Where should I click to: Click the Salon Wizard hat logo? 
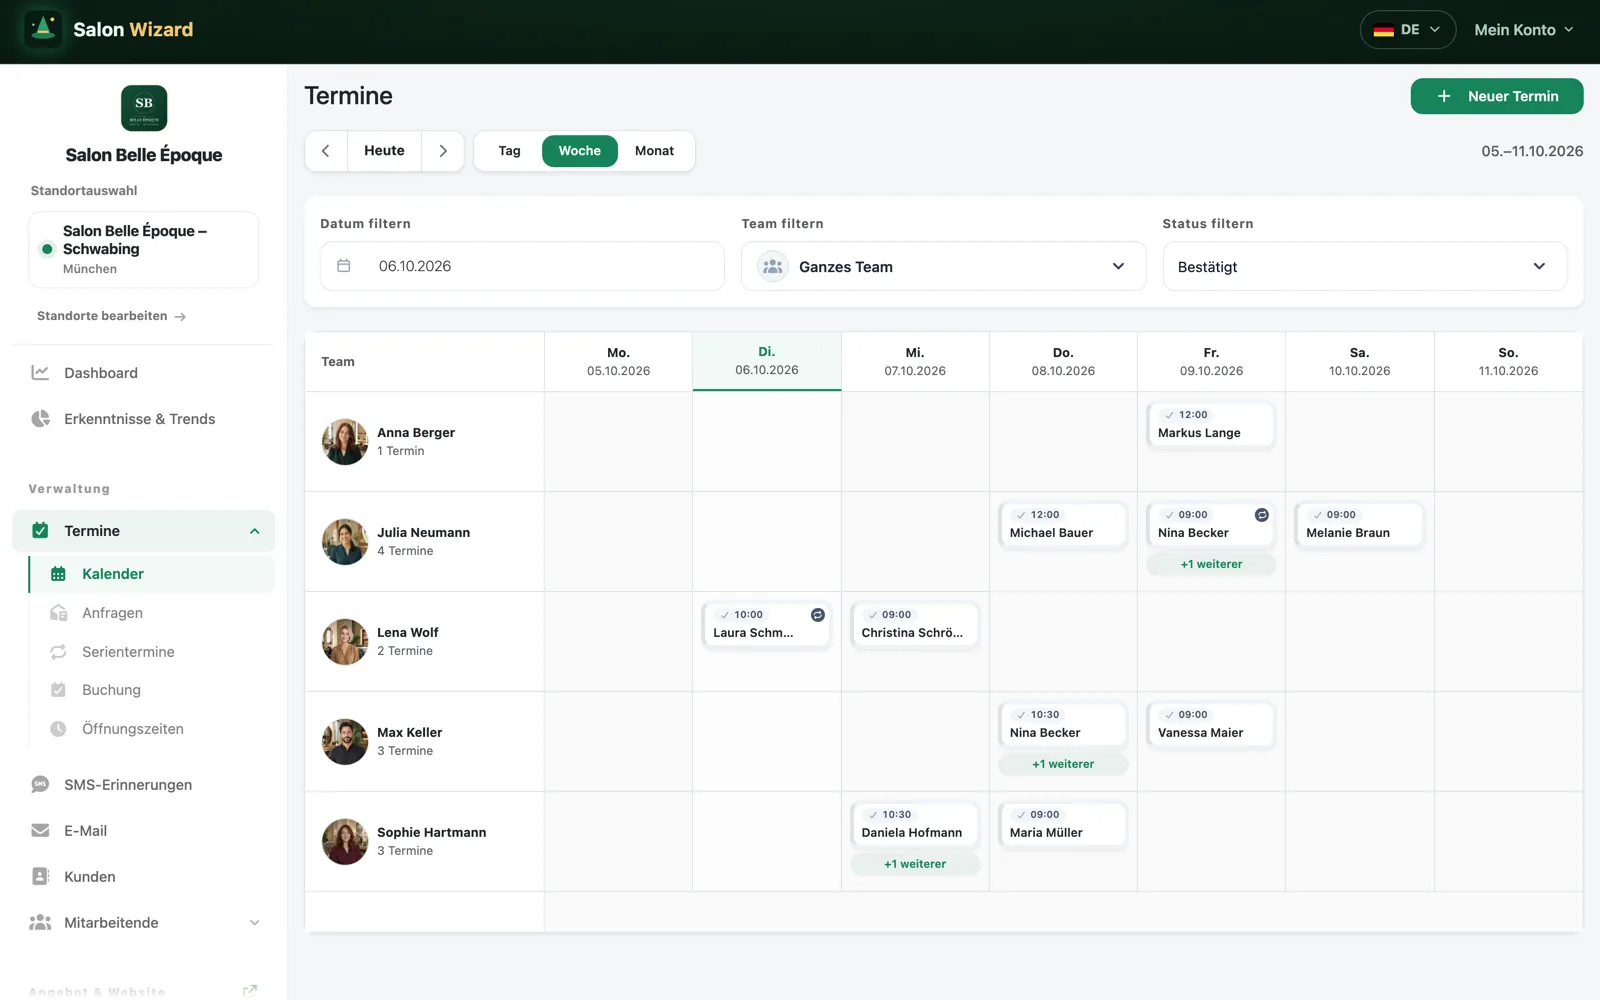click(43, 29)
